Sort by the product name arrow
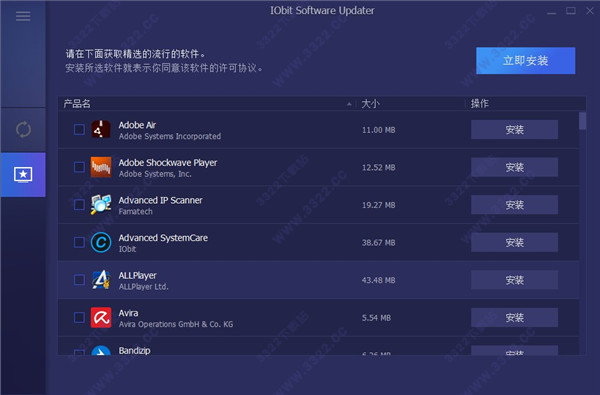 pos(349,104)
